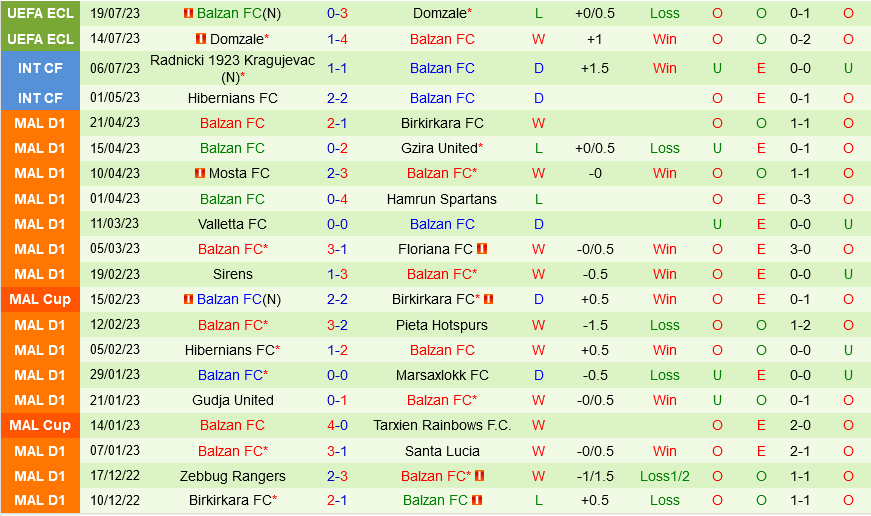
Task: Click red card after Balzan FC on 10/12/22
Action: [x=477, y=500]
